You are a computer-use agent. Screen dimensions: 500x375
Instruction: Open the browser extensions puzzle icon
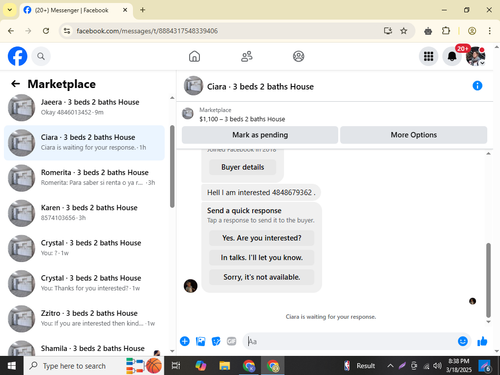(x=446, y=31)
